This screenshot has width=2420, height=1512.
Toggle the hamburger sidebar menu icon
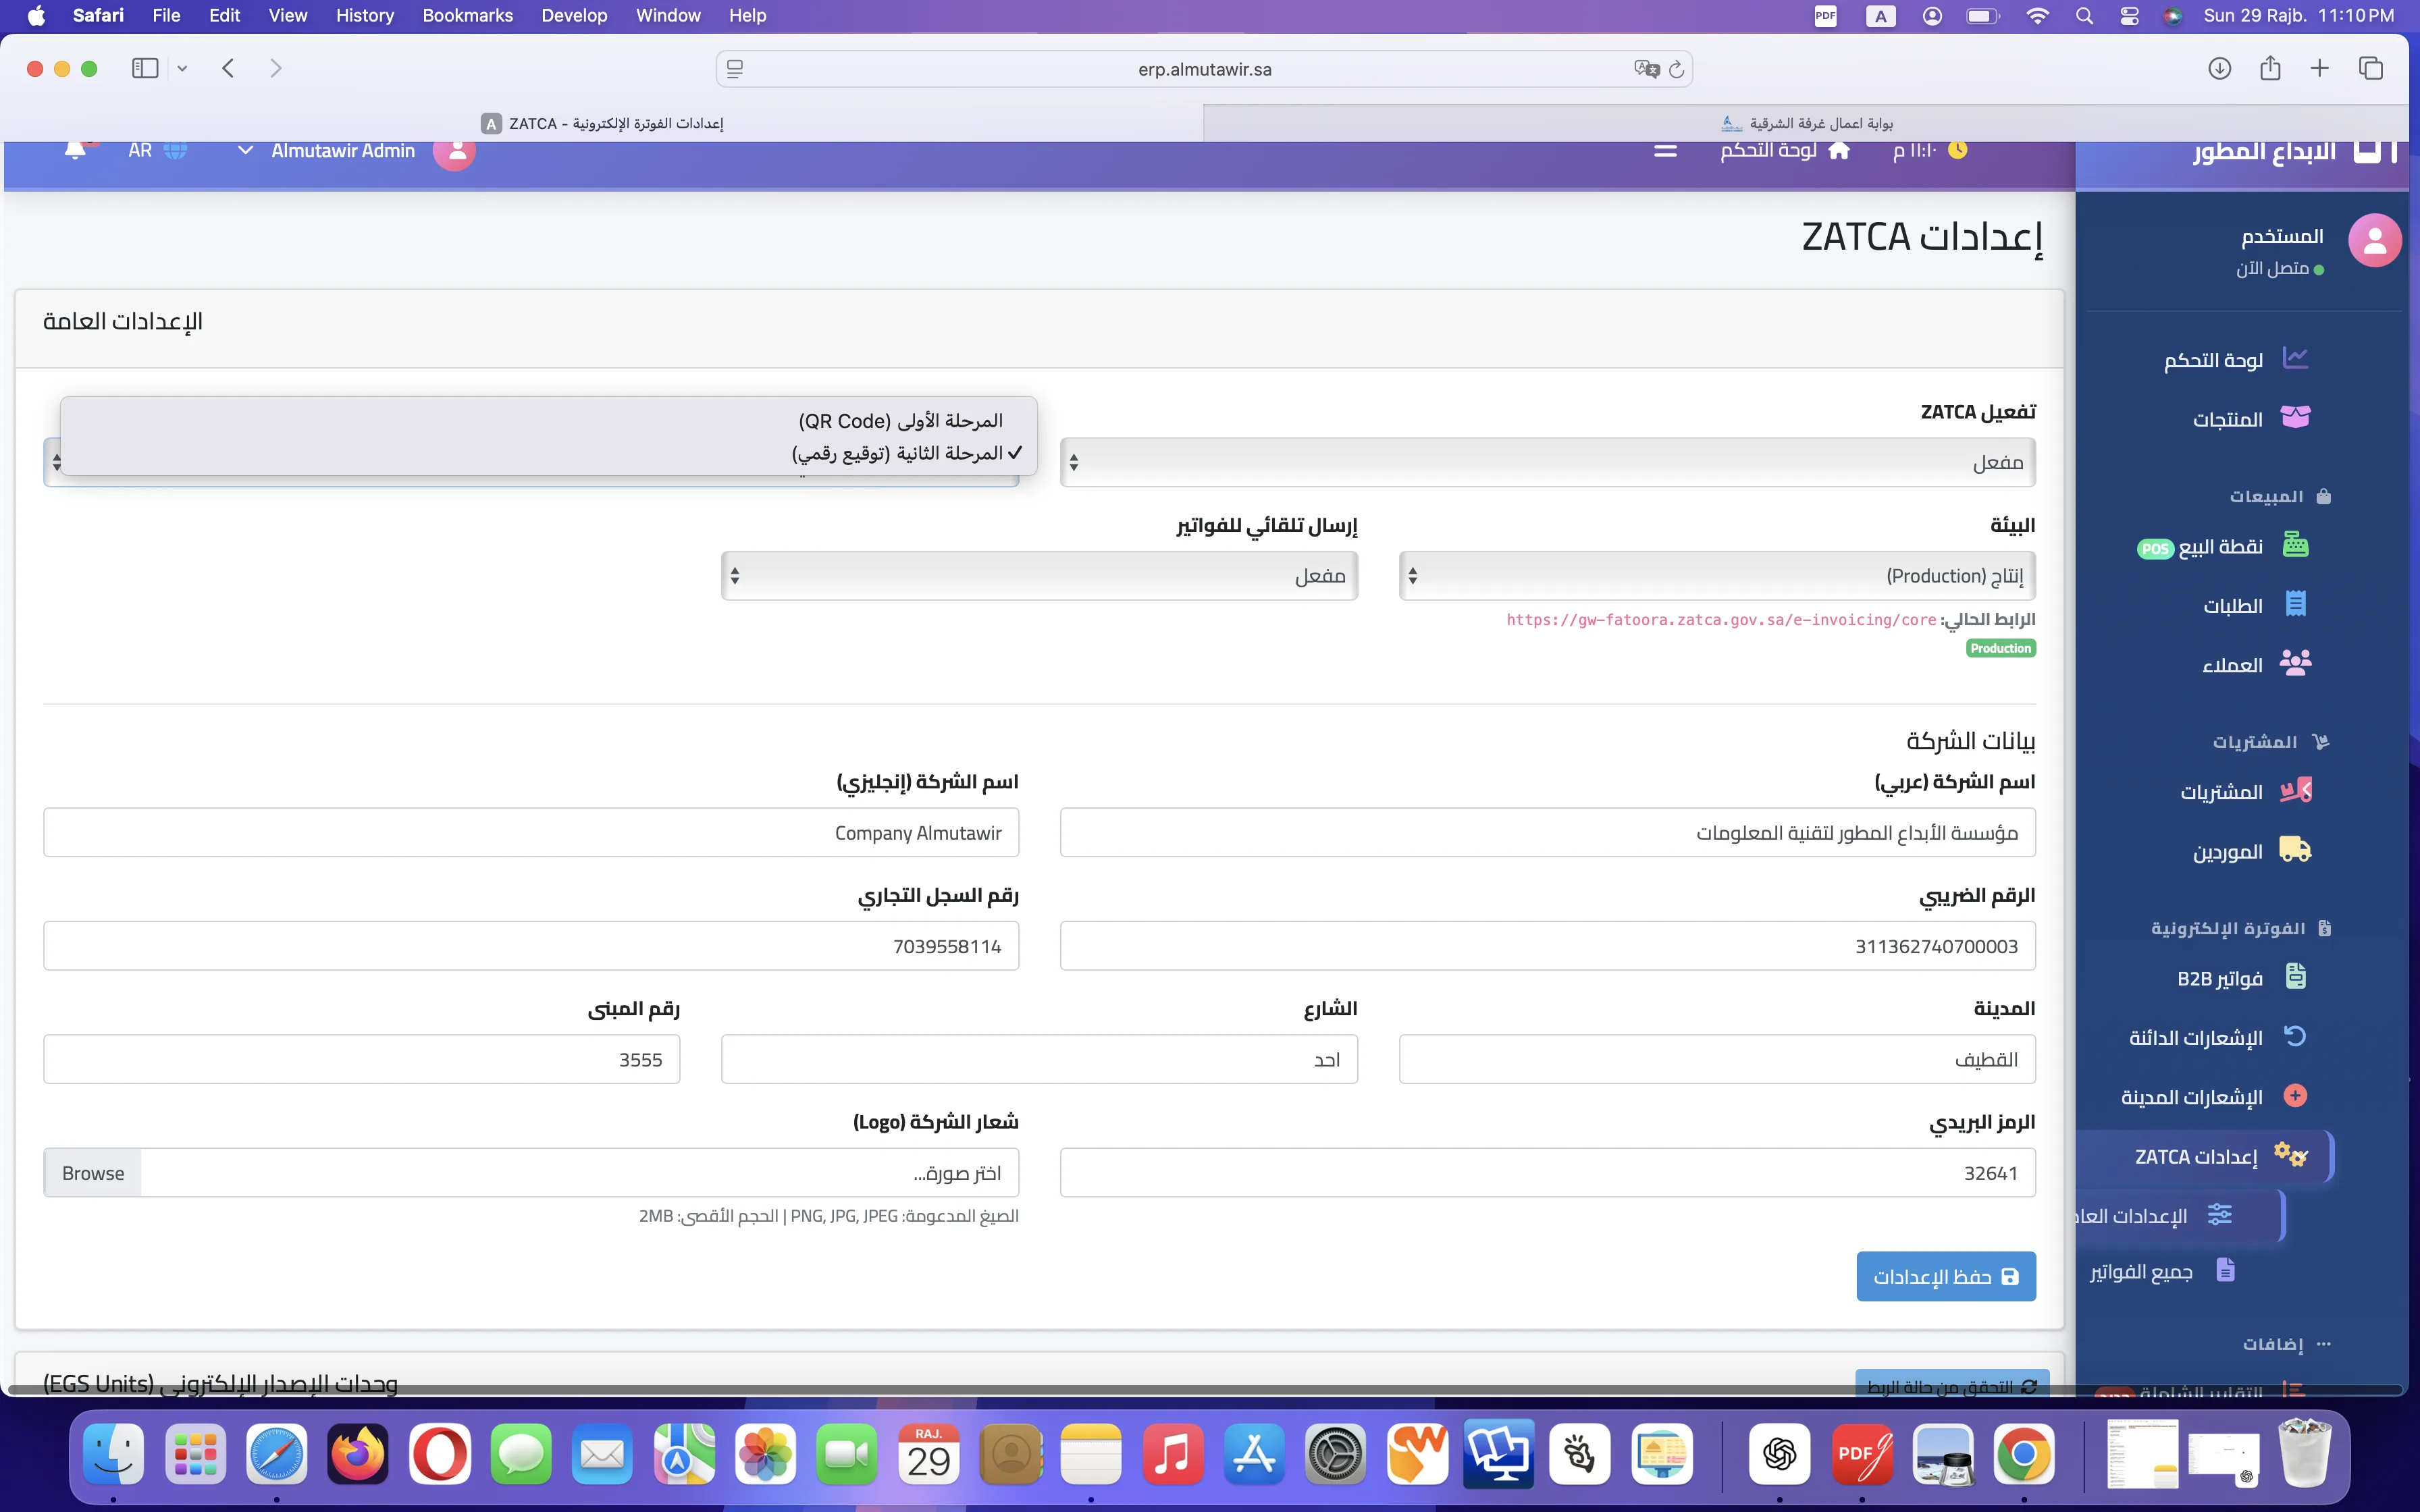click(1665, 151)
